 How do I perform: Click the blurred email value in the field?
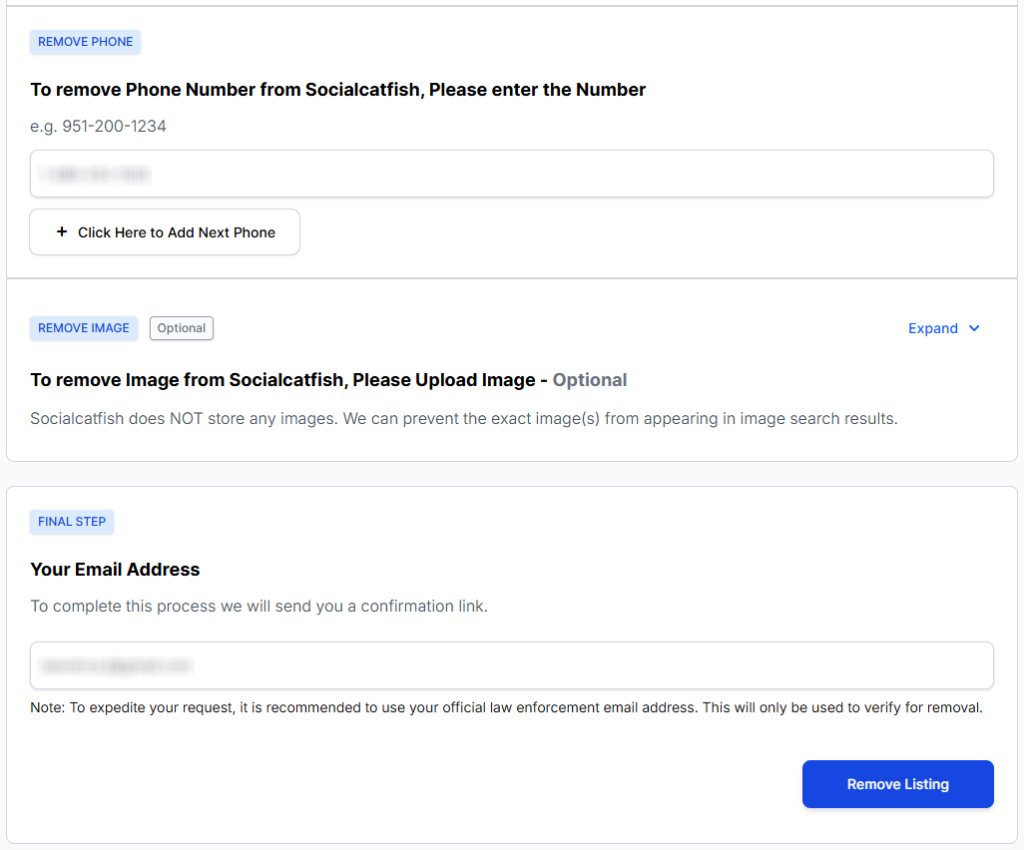tap(116, 666)
